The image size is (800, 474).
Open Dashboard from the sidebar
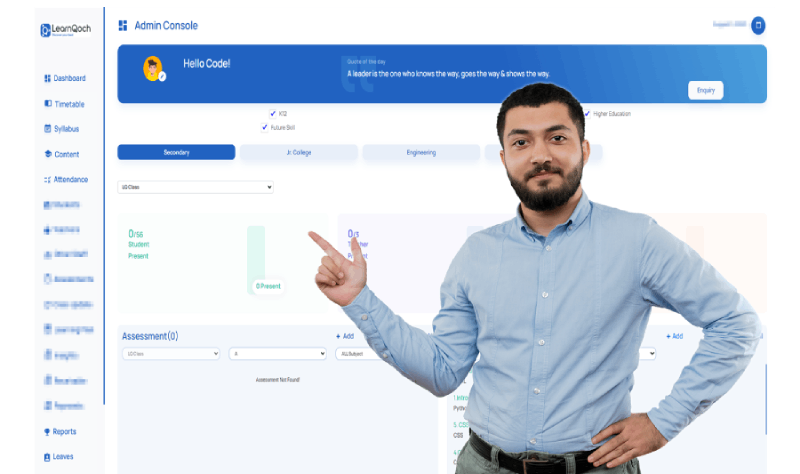click(65, 78)
